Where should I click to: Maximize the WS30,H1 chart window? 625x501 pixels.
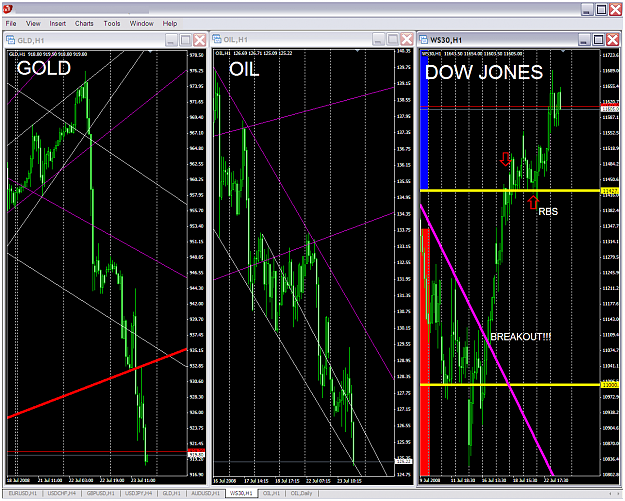599,39
